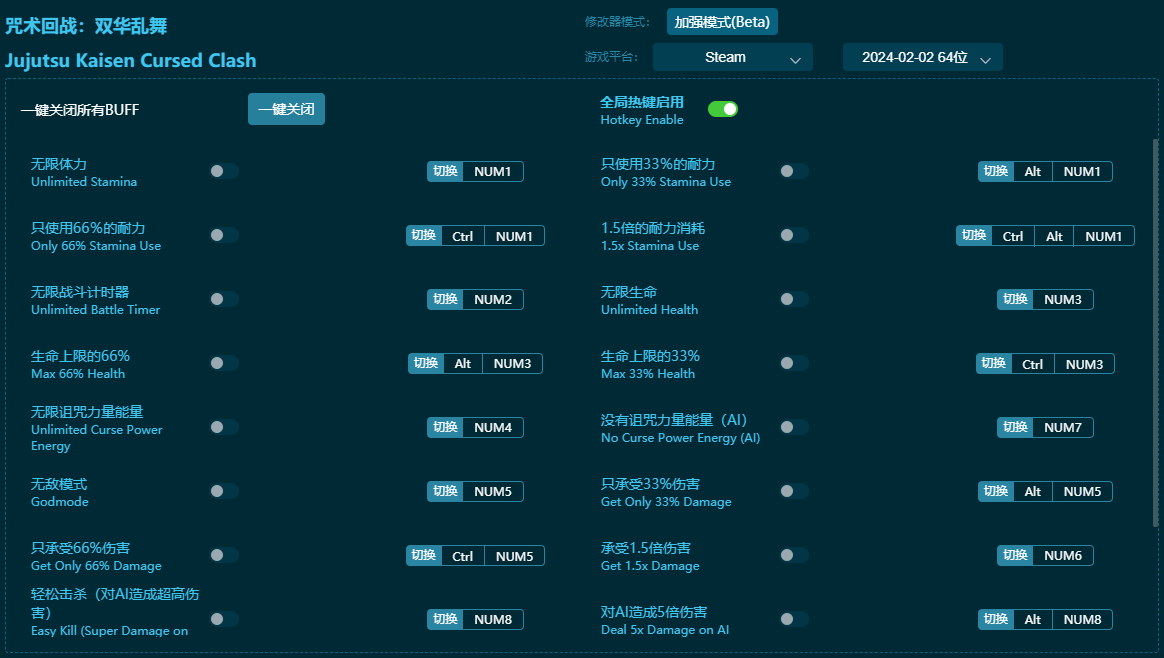
Task: Click Ctrl key of Max 33% Health hotkey
Action: pyautogui.click(x=1033, y=364)
